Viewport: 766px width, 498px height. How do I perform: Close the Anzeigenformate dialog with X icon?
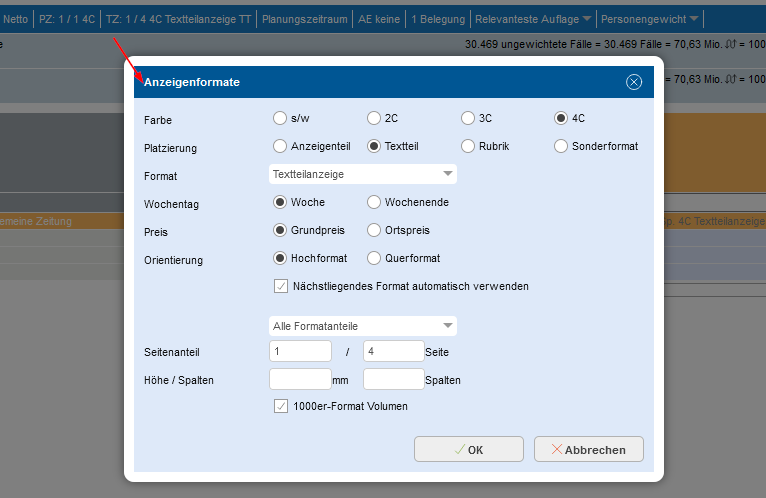coord(633,82)
